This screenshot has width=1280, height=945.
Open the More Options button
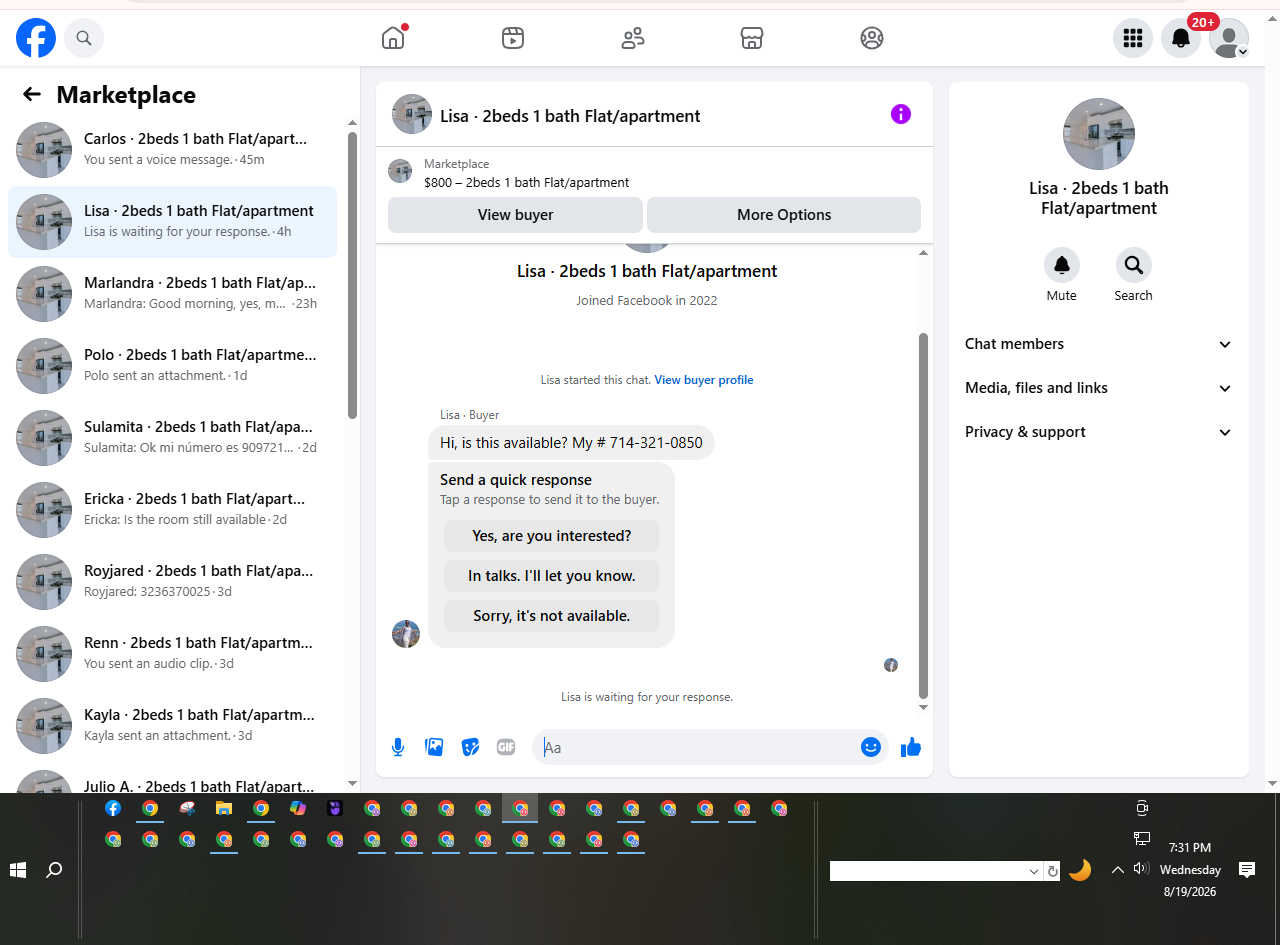pos(784,215)
